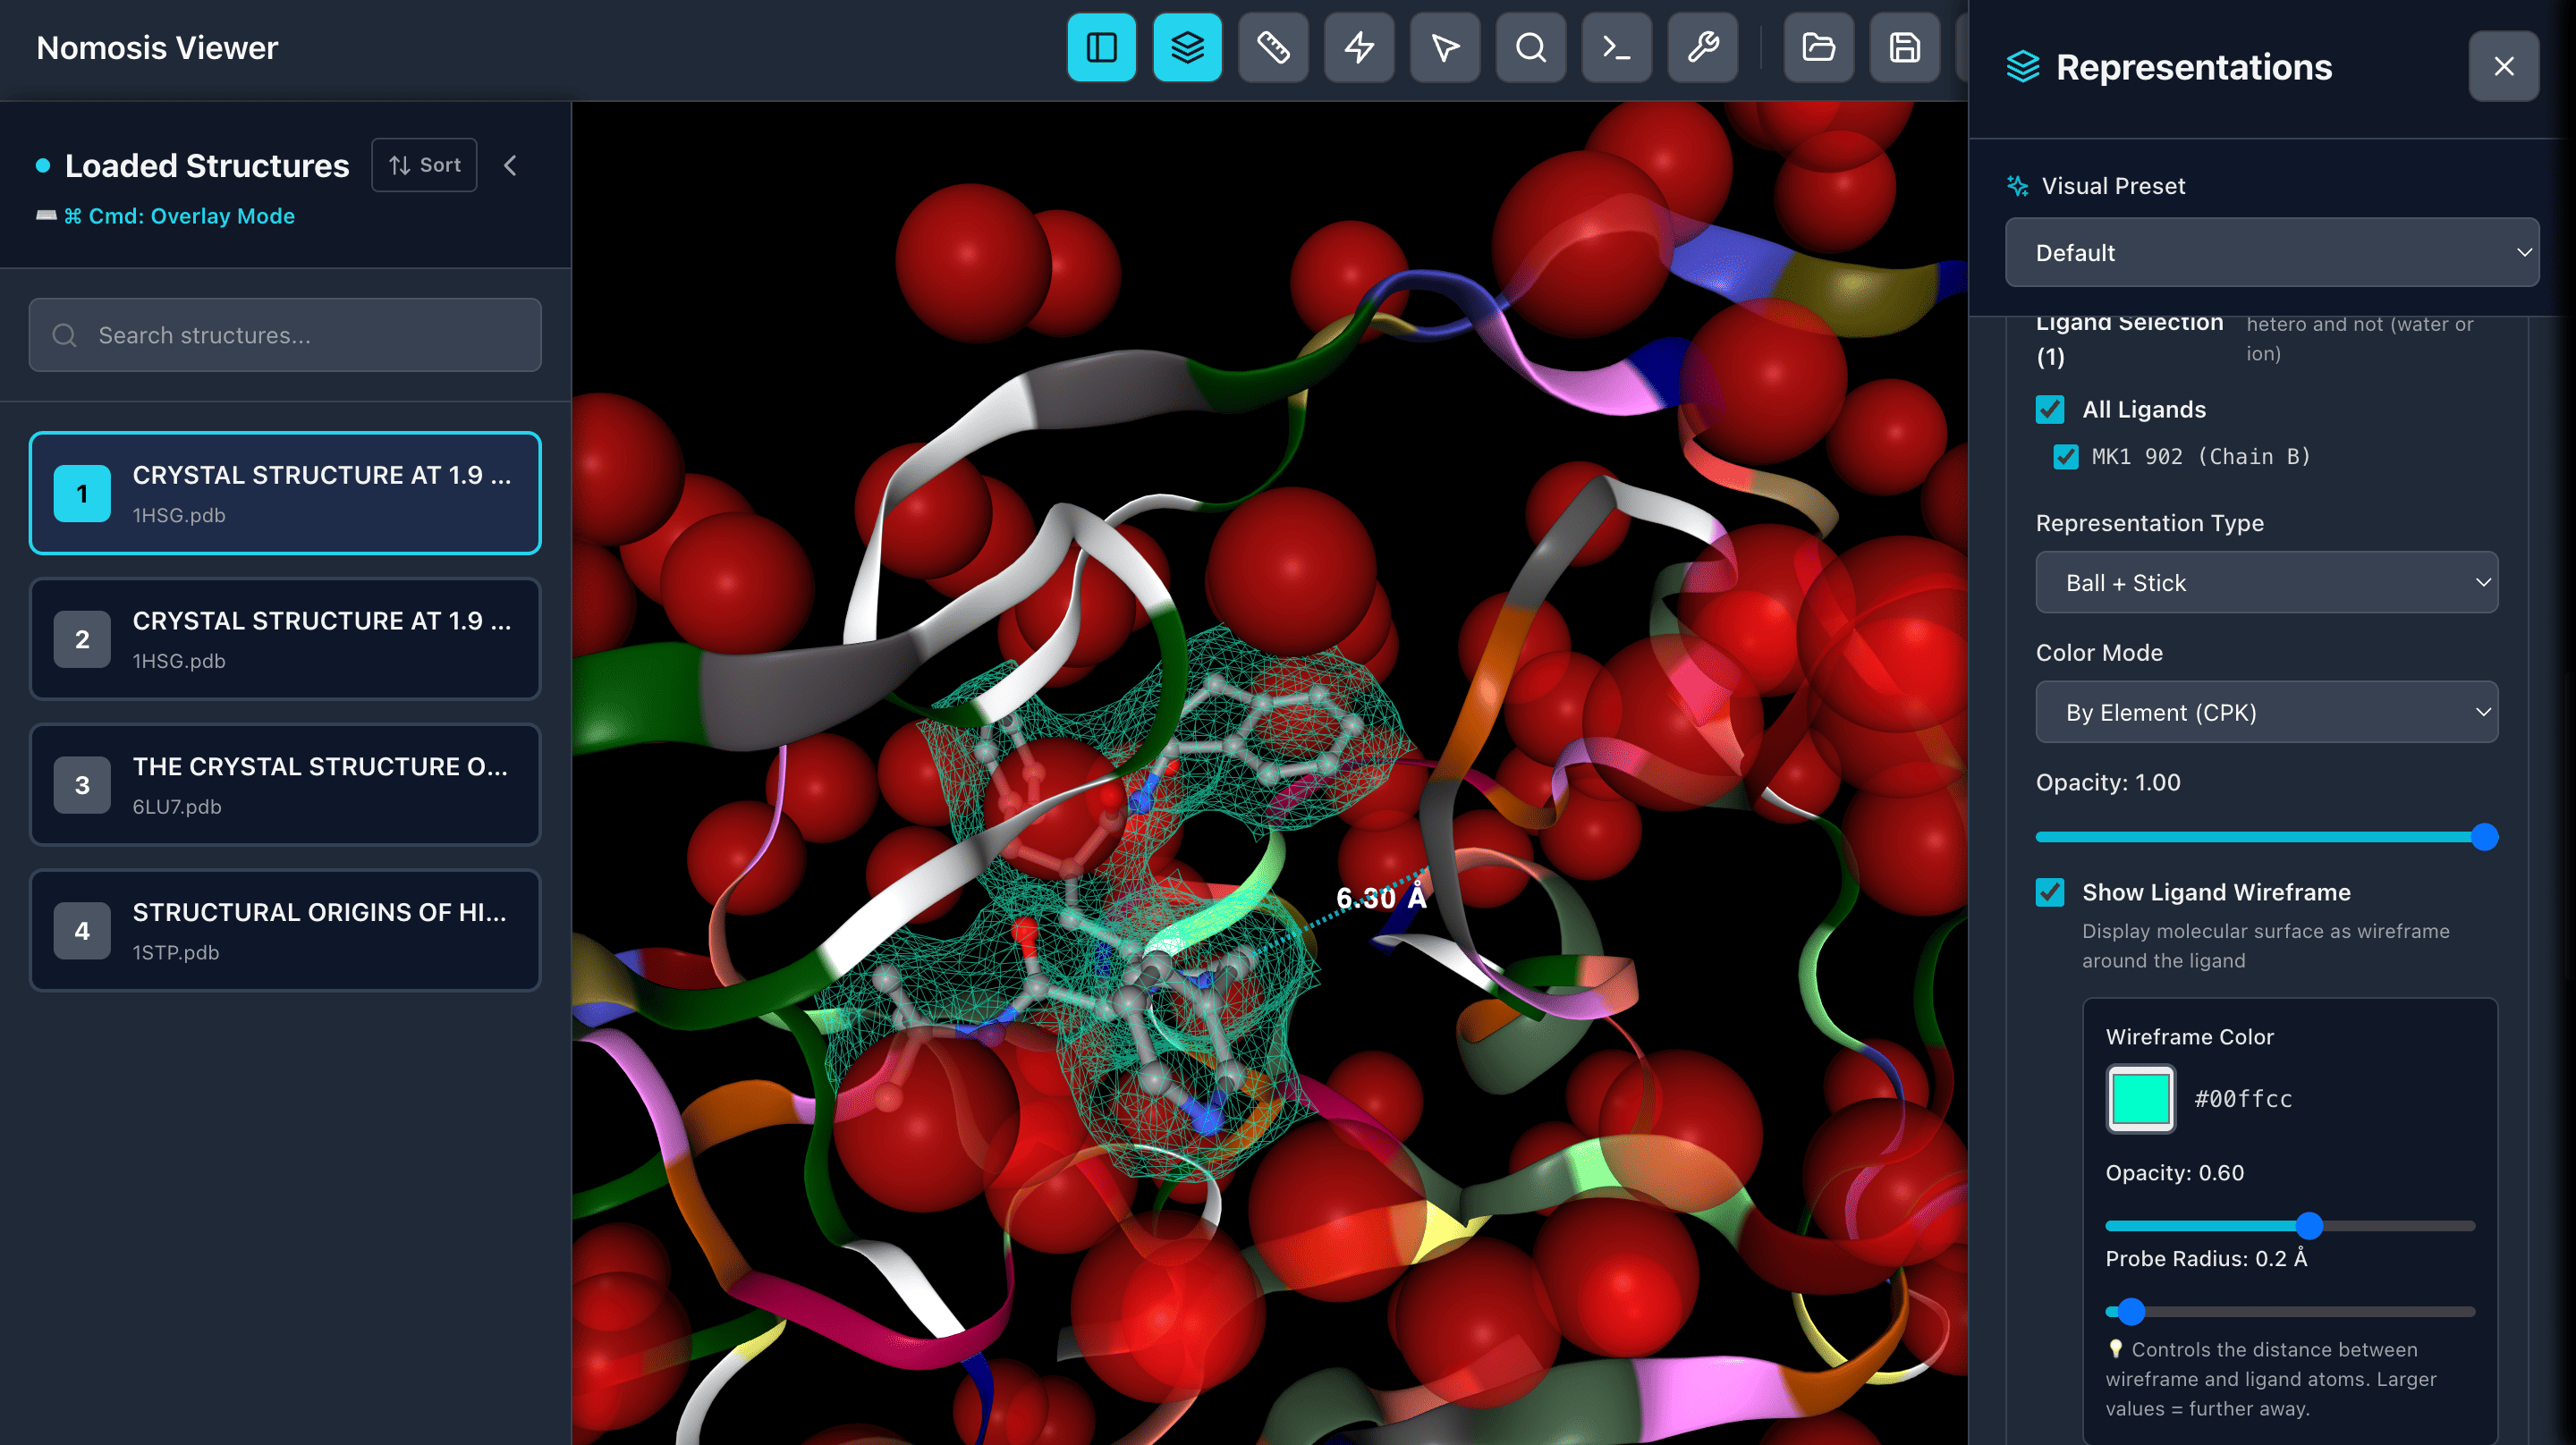Click the wireframe color swatch
This screenshot has width=2576, height=1445.
pos(2140,1098)
